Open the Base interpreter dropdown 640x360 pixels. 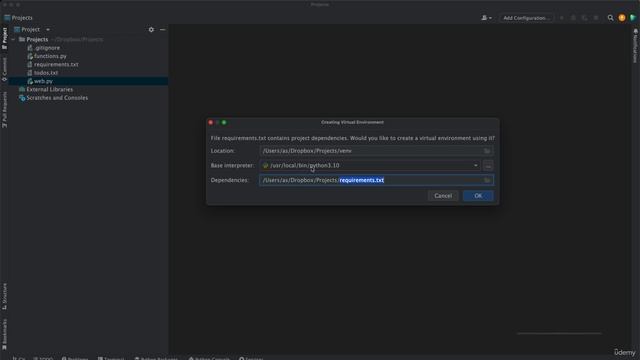click(476, 165)
